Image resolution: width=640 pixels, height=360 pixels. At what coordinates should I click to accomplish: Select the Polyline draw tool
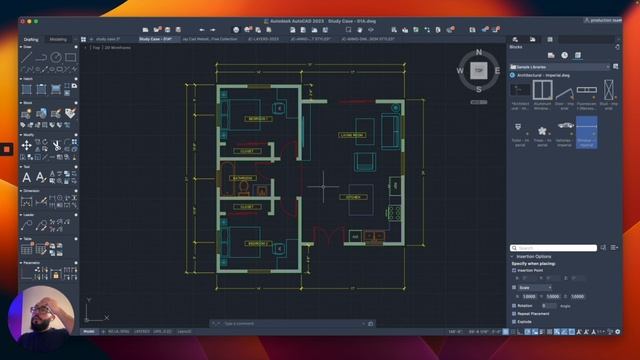click(41, 58)
